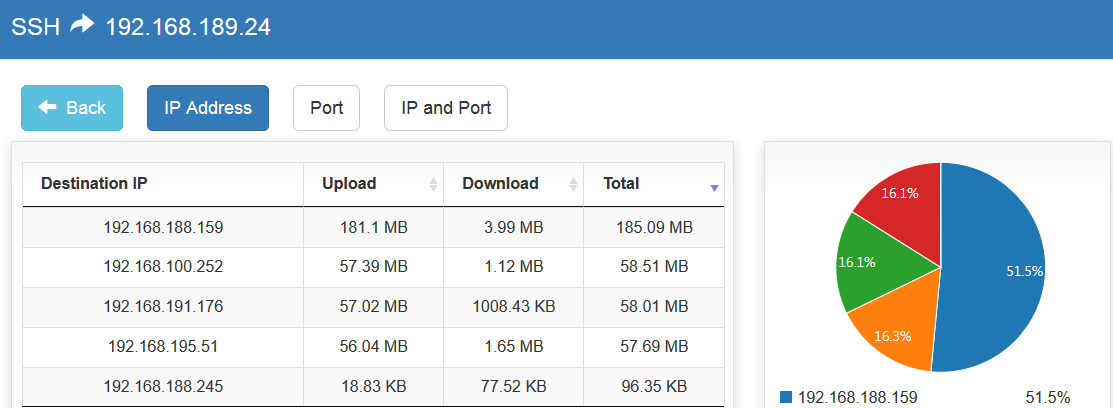Screen dimensions: 1113x408
Task: Select the 192.168.195.51 table row
Action: (163, 347)
